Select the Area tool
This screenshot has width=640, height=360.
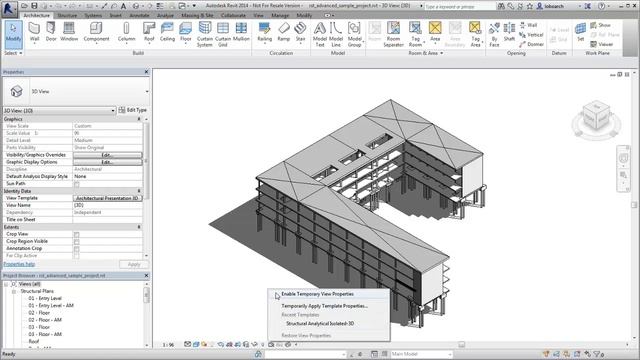[x=435, y=32]
